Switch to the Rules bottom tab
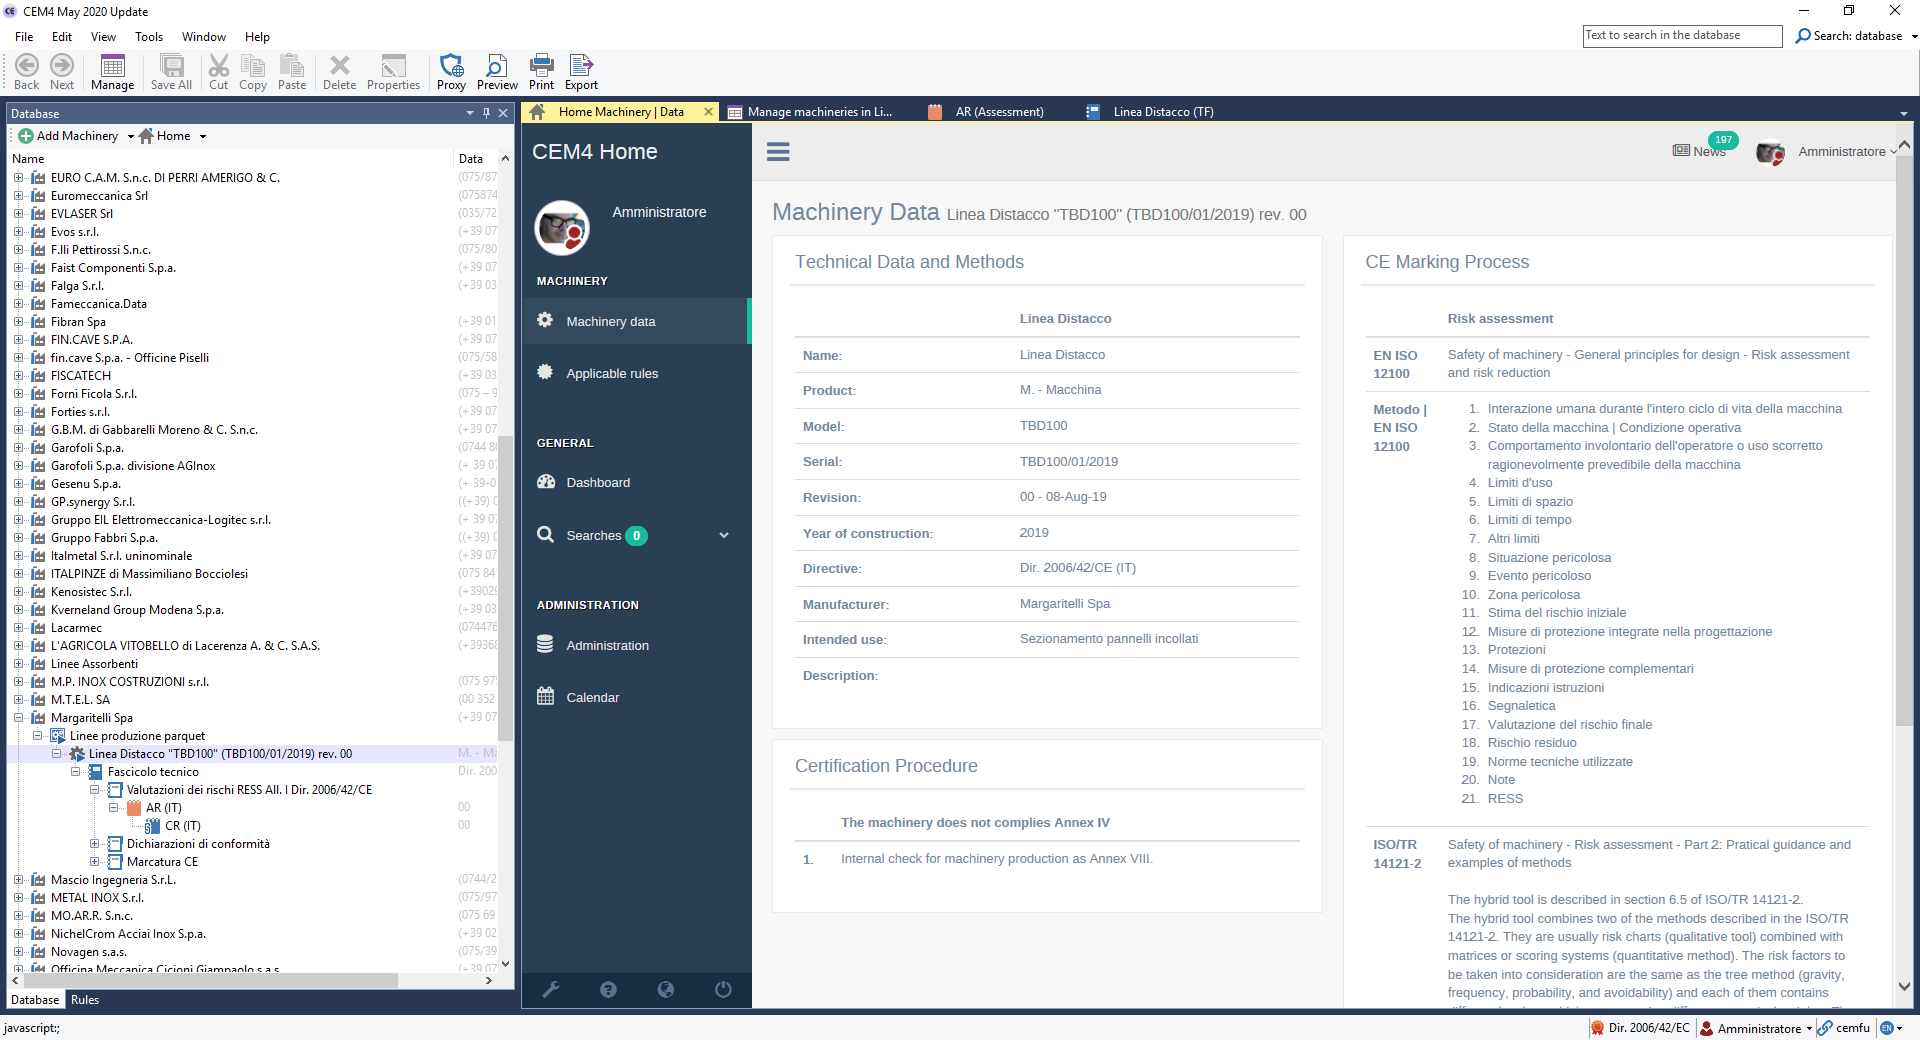1920x1040 pixels. [x=85, y=1000]
